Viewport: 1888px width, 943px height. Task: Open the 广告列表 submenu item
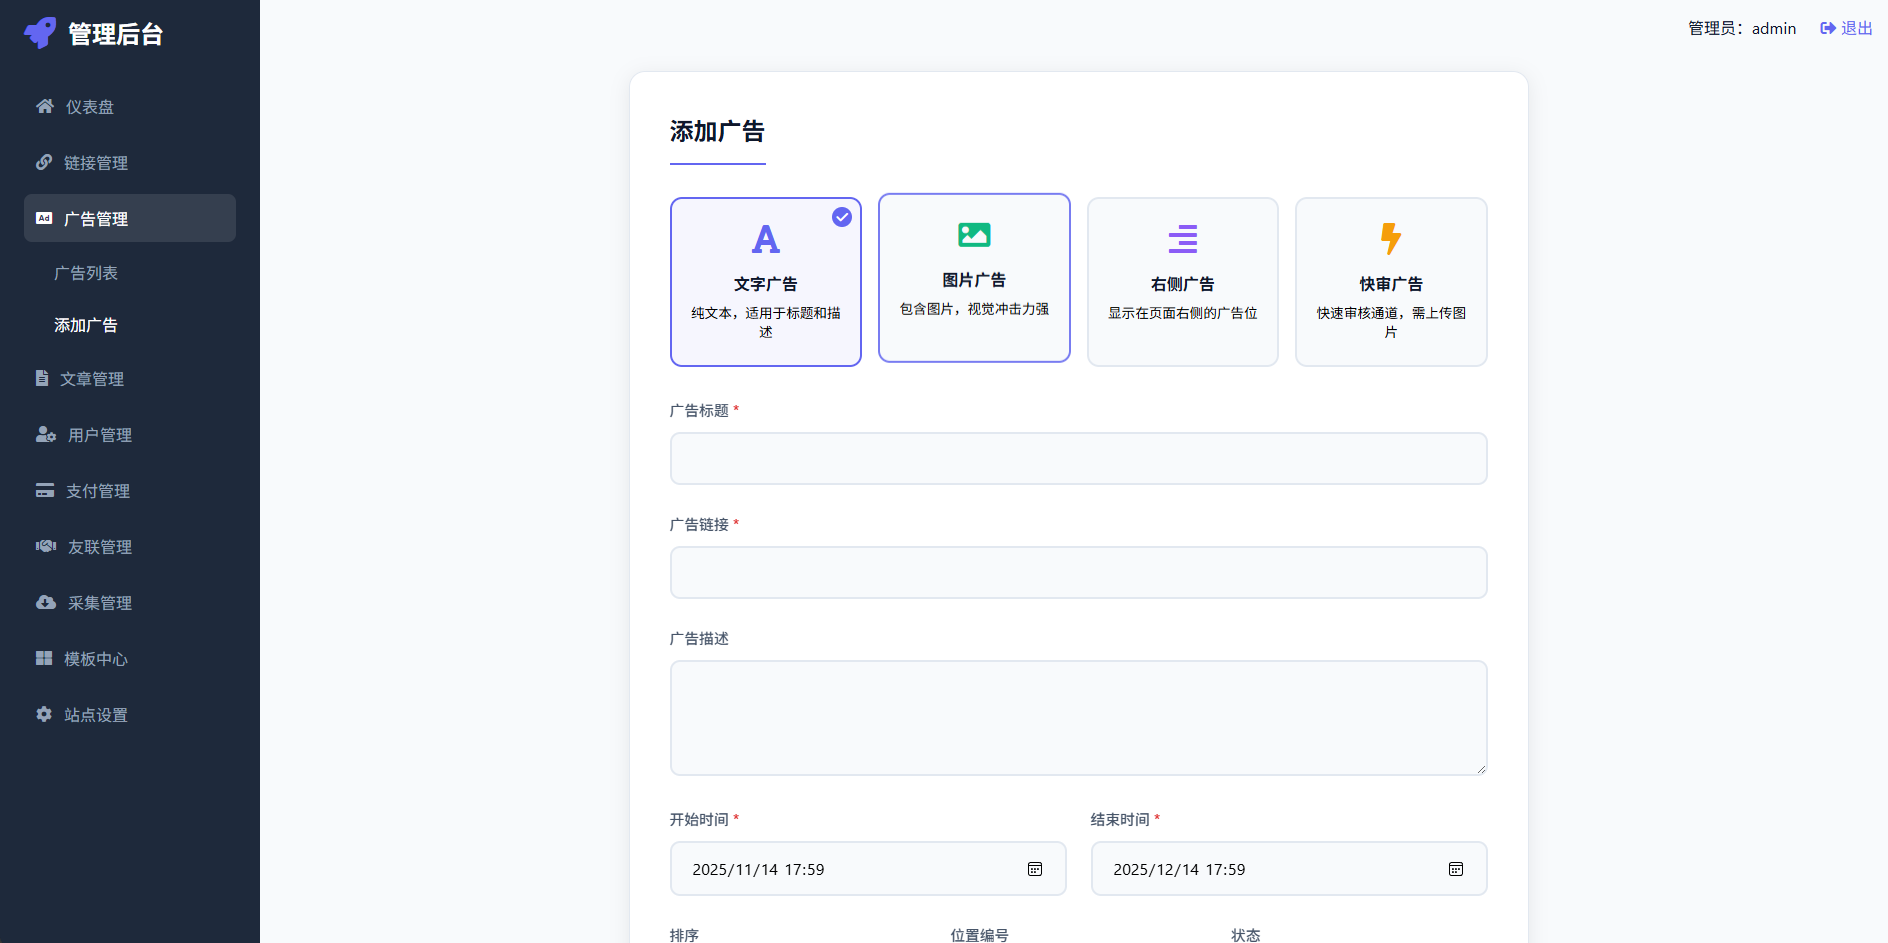[x=86, y=273]
